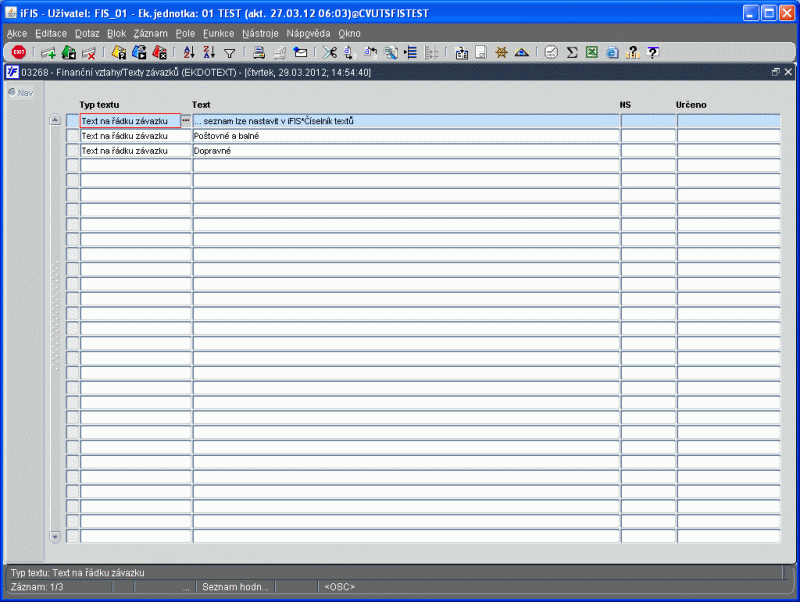Click the question mark with people icon

coord(633,52)
